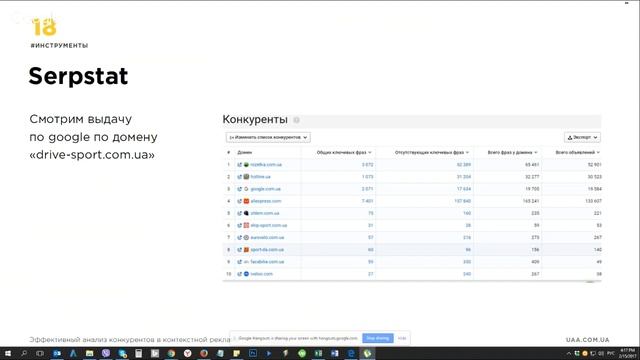Click the yellow 18 logo
The image size is (640, 360).
[44, 27]
